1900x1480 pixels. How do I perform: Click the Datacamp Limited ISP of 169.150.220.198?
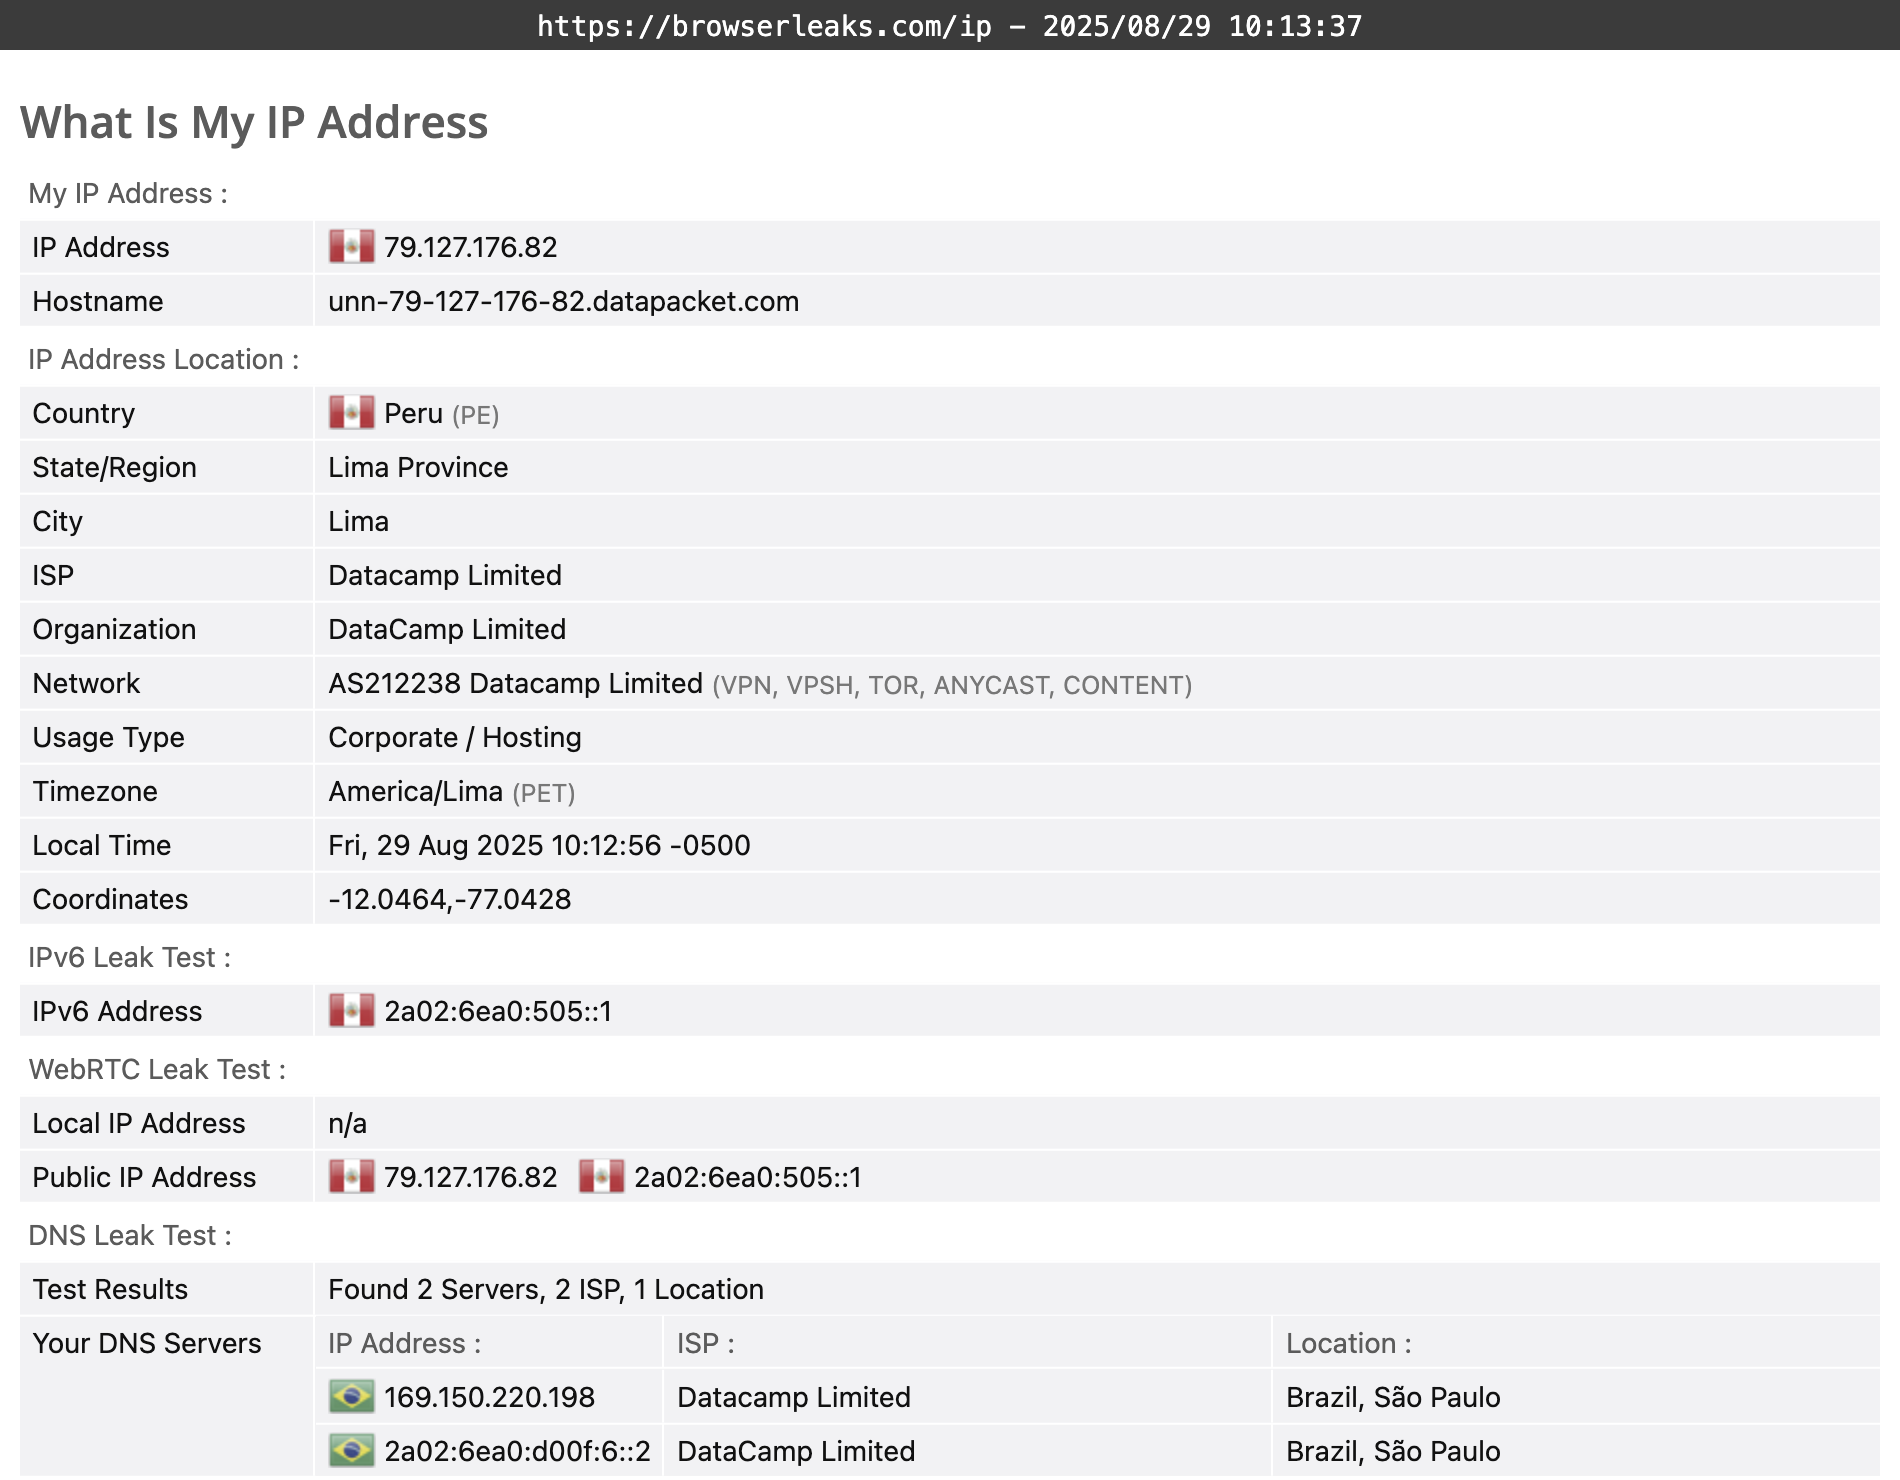point(794,1397)
